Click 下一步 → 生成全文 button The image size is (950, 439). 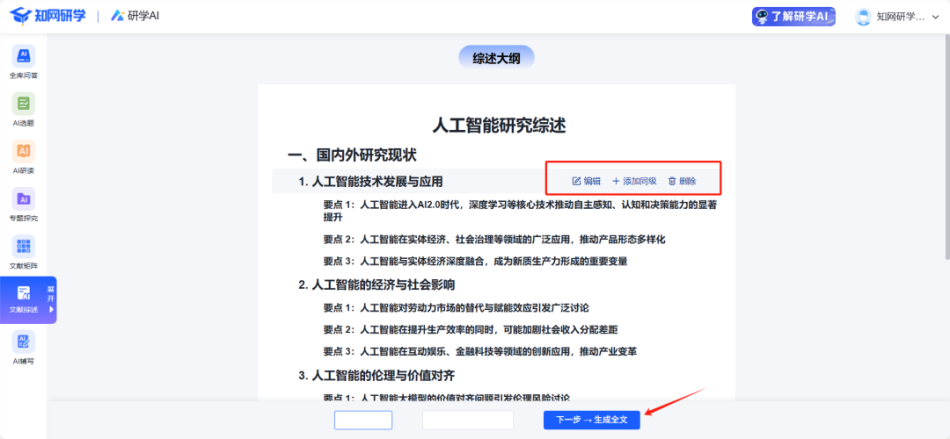[591, 420]
